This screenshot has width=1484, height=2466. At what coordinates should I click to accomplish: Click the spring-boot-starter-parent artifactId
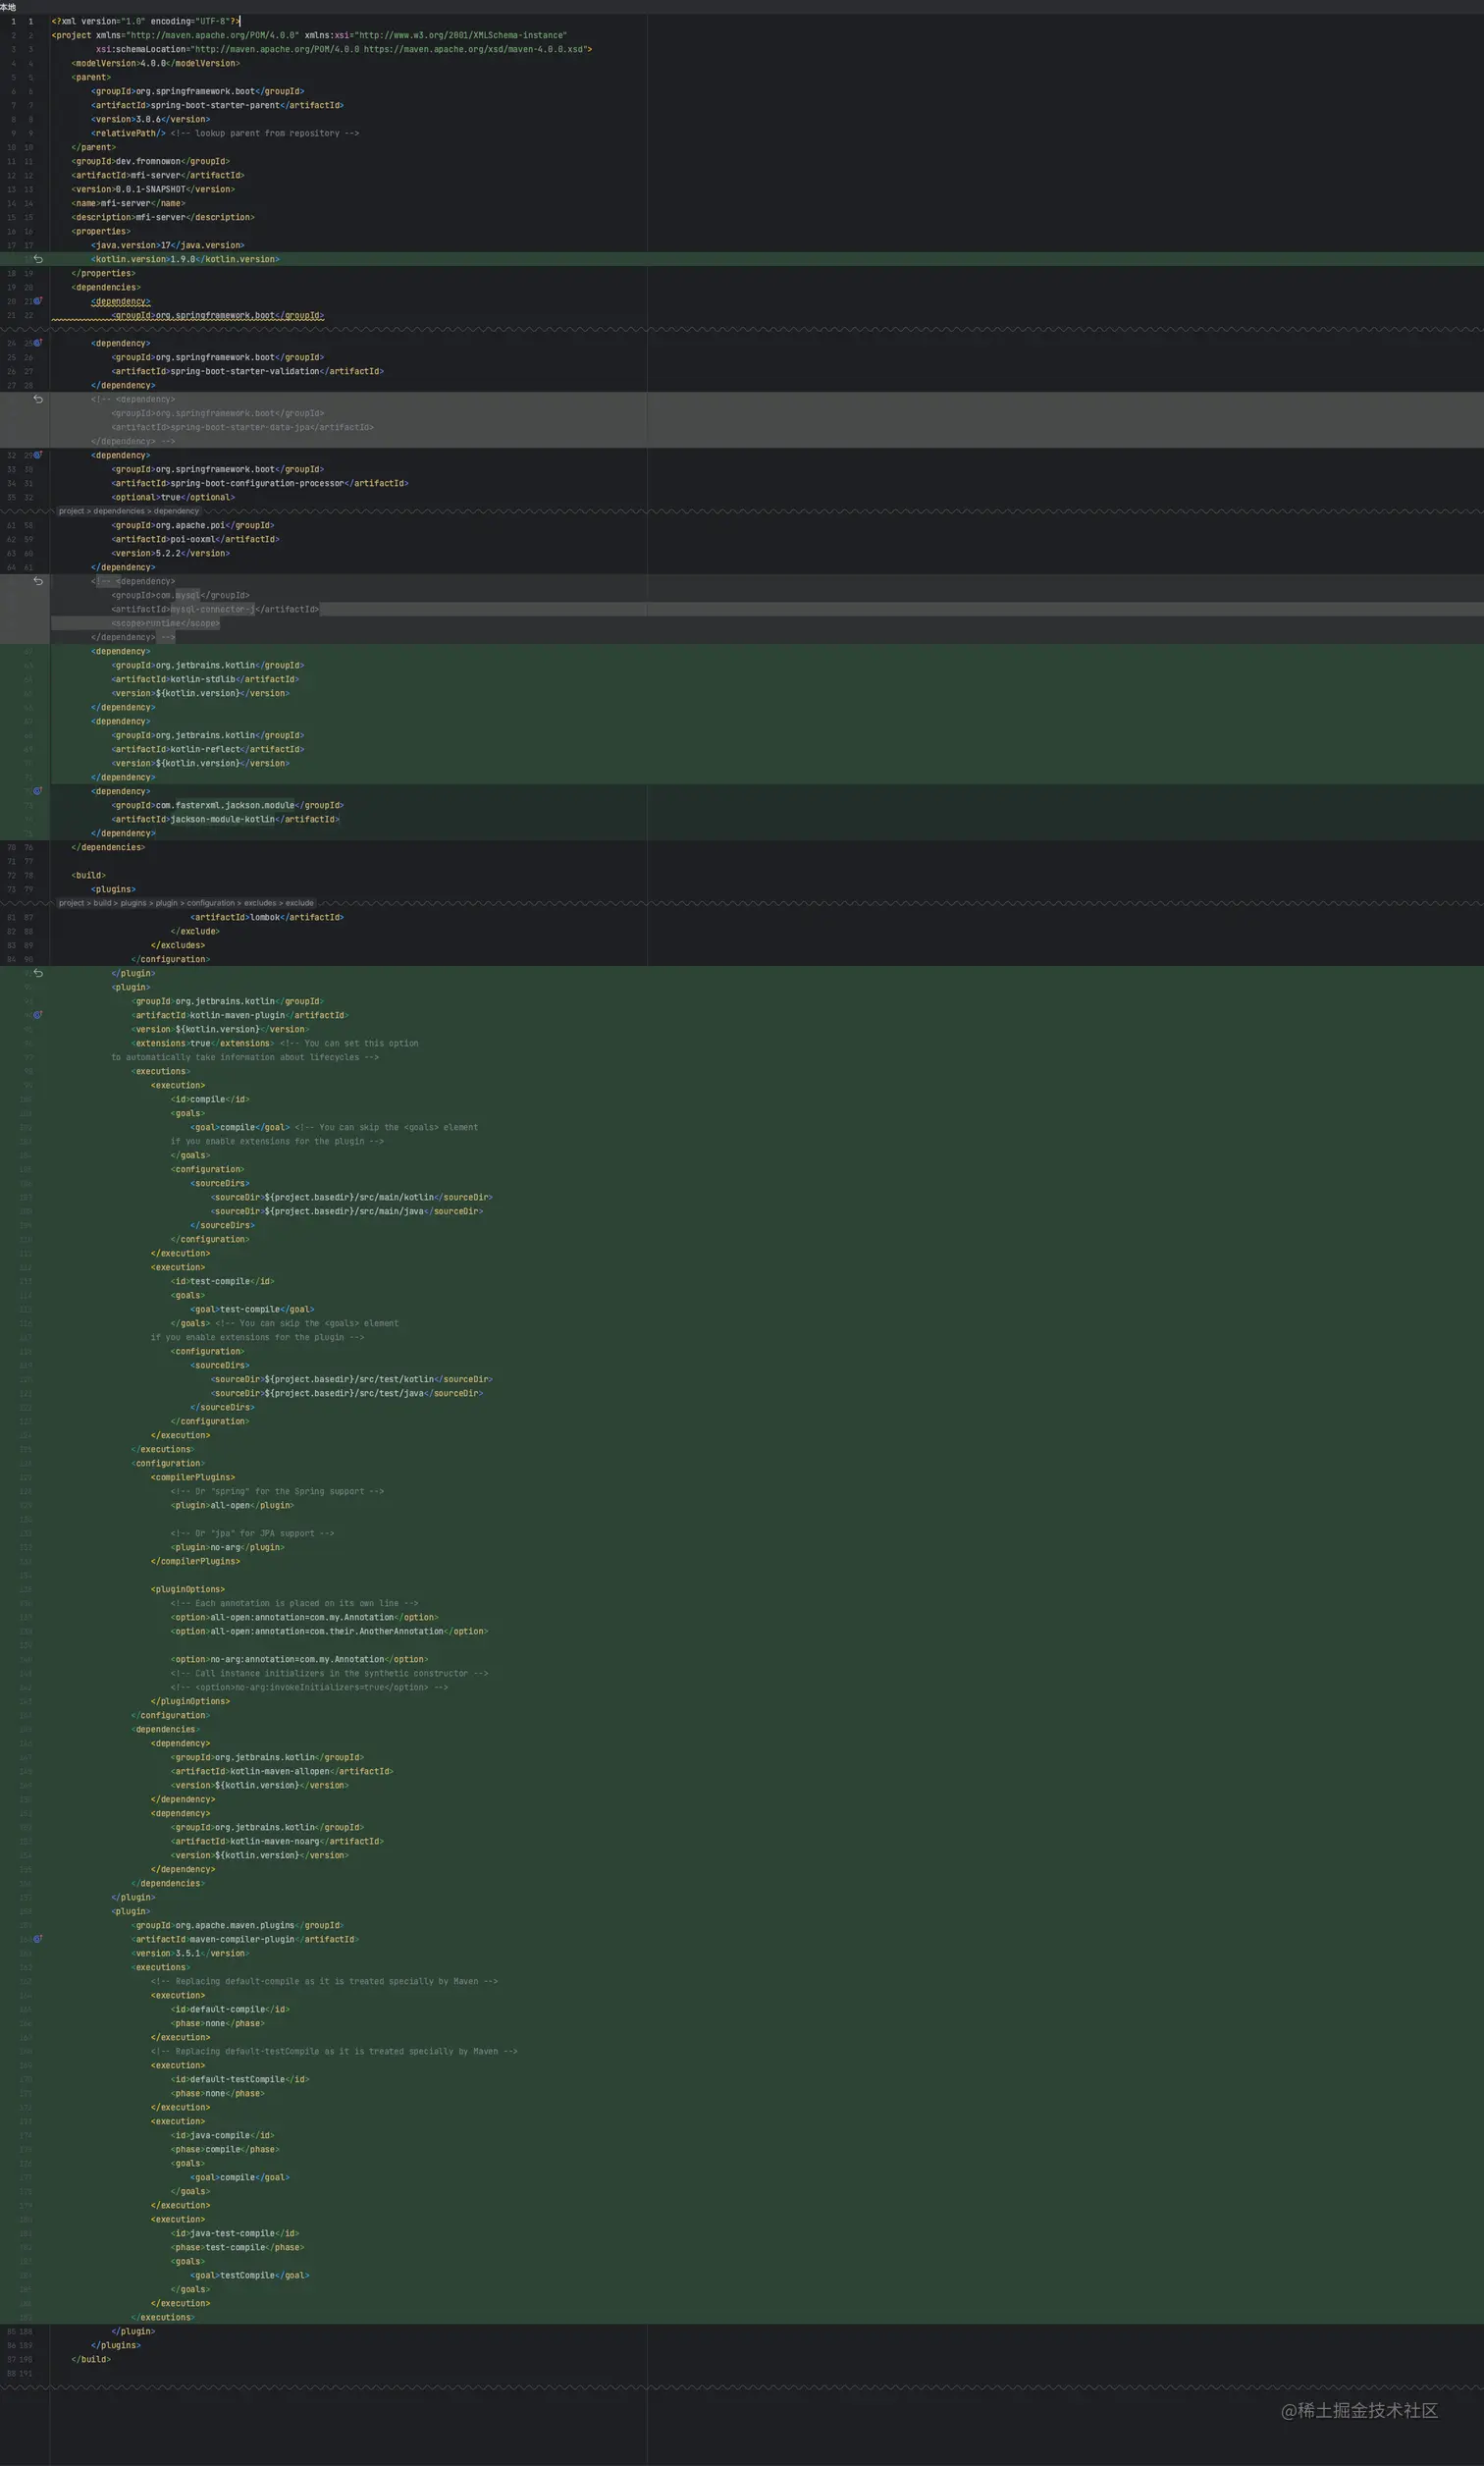[x=217, y=105]
